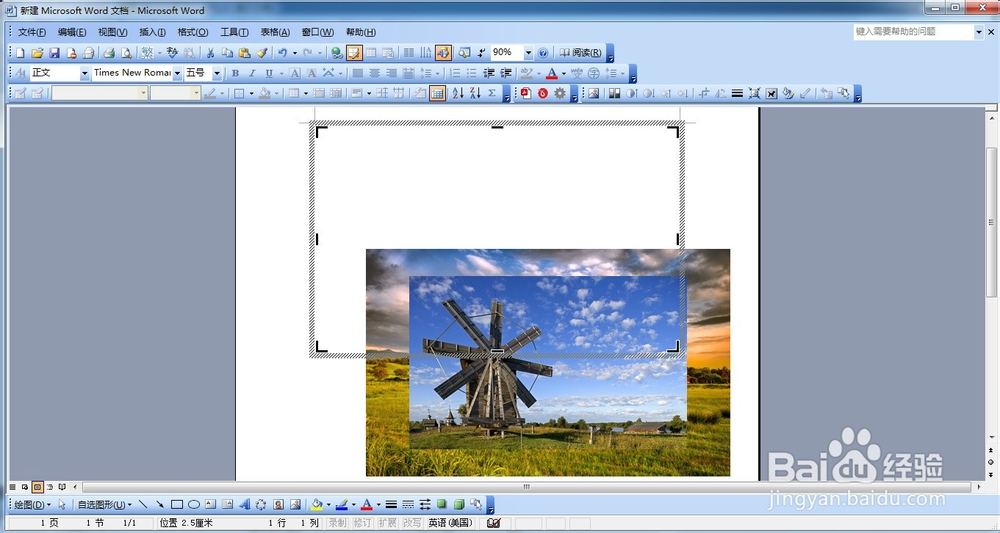Click More Contrast icon
The height and width of the screenshot is (533, 1000).
click(631, 93)
